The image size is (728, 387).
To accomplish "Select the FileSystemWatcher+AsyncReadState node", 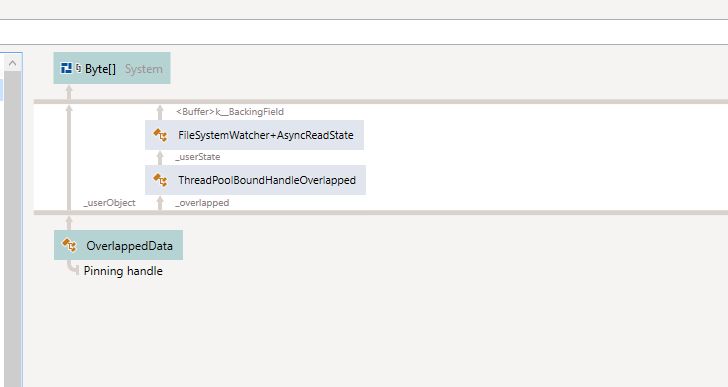I will point(254,135).
